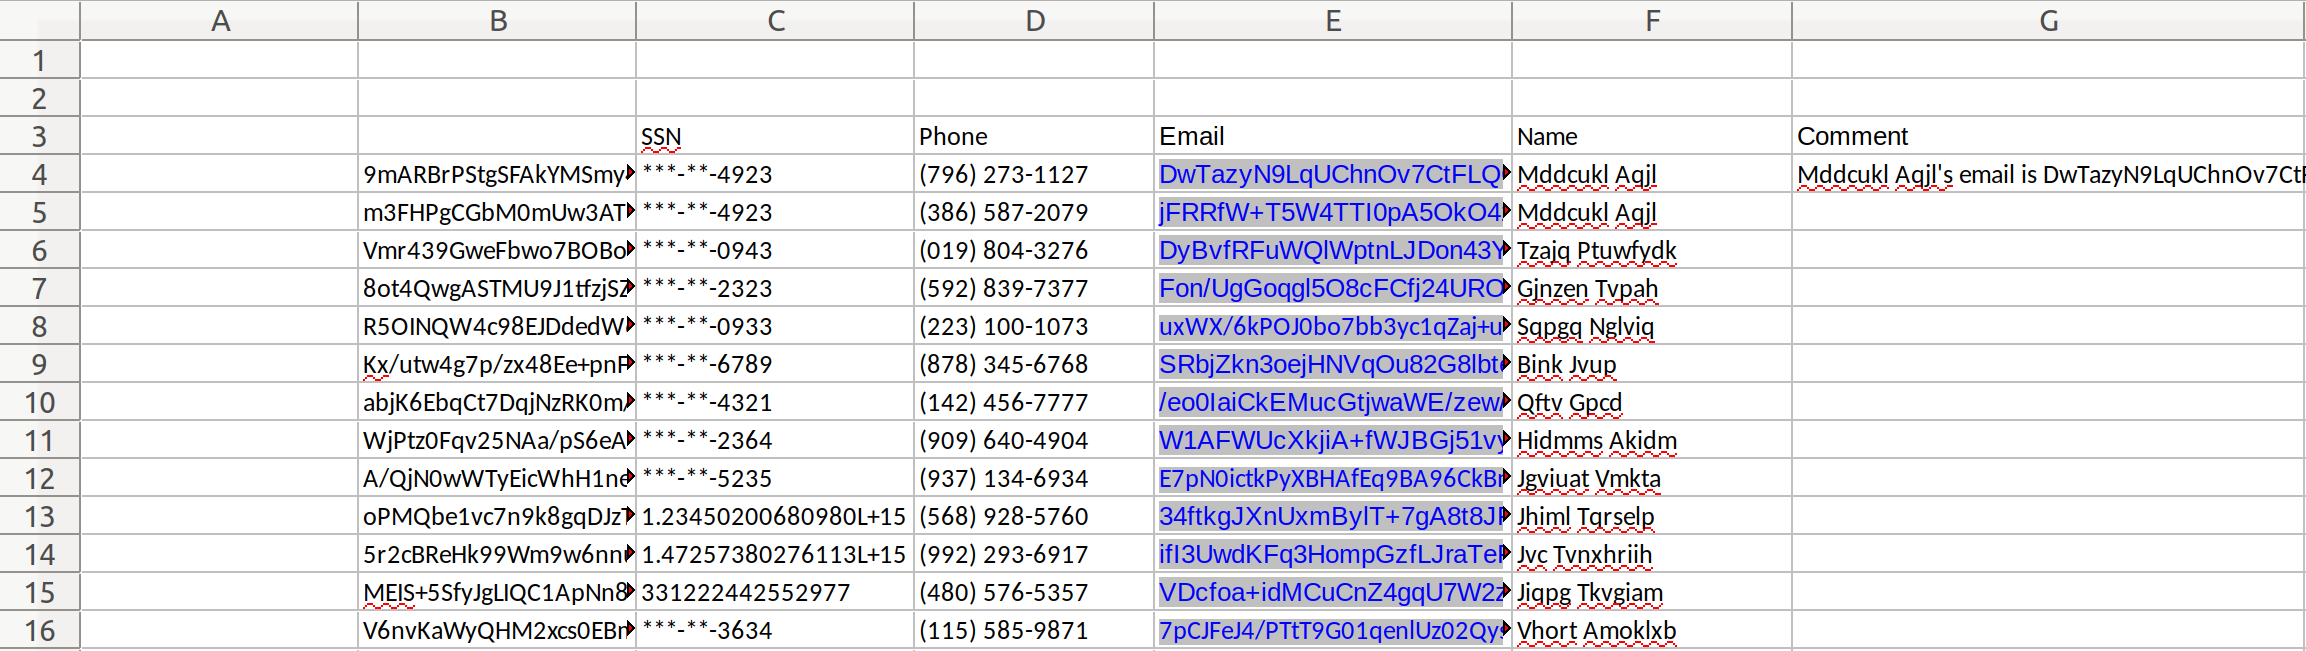Select phone cell (878) 345-6768
This screenshot has height=651, width=2306.
point(1034,364)
